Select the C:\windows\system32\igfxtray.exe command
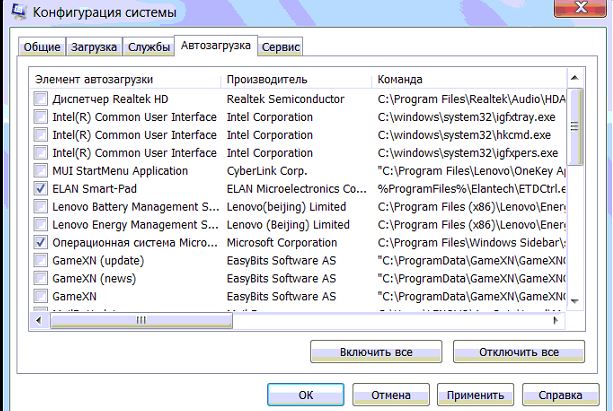The width and height of the screenshot is (613, 411). click(x=466, y=117)
